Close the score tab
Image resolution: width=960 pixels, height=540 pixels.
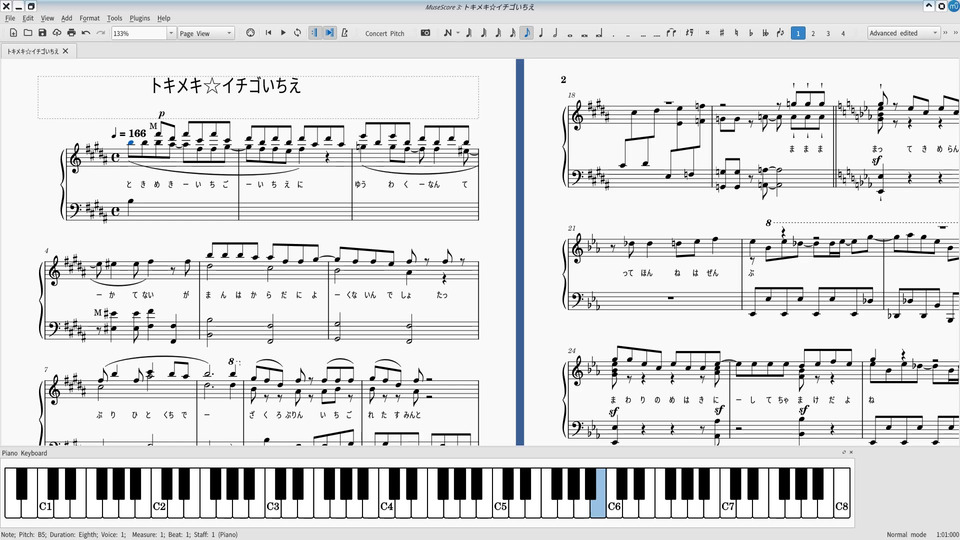[x=66, y=51]
